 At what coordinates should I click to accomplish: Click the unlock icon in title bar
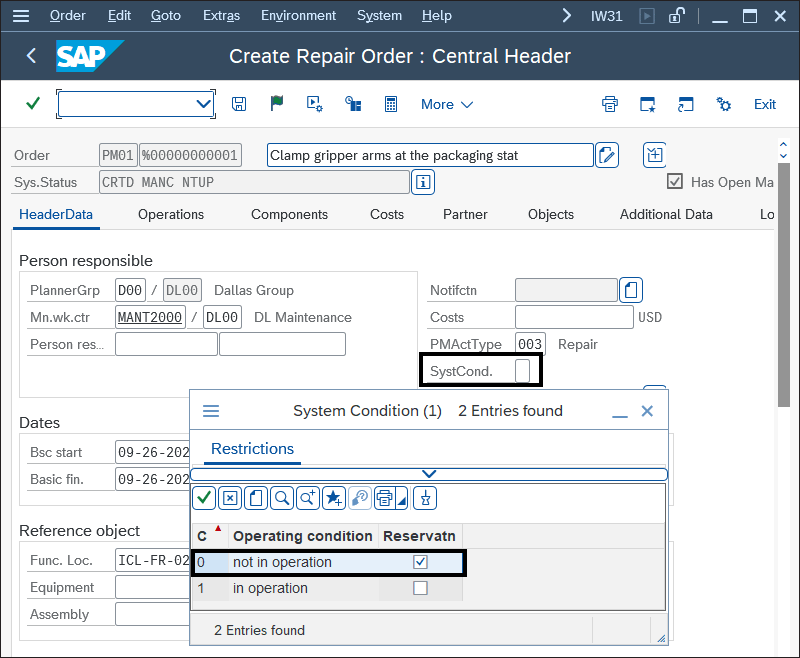tap(677, 16)
